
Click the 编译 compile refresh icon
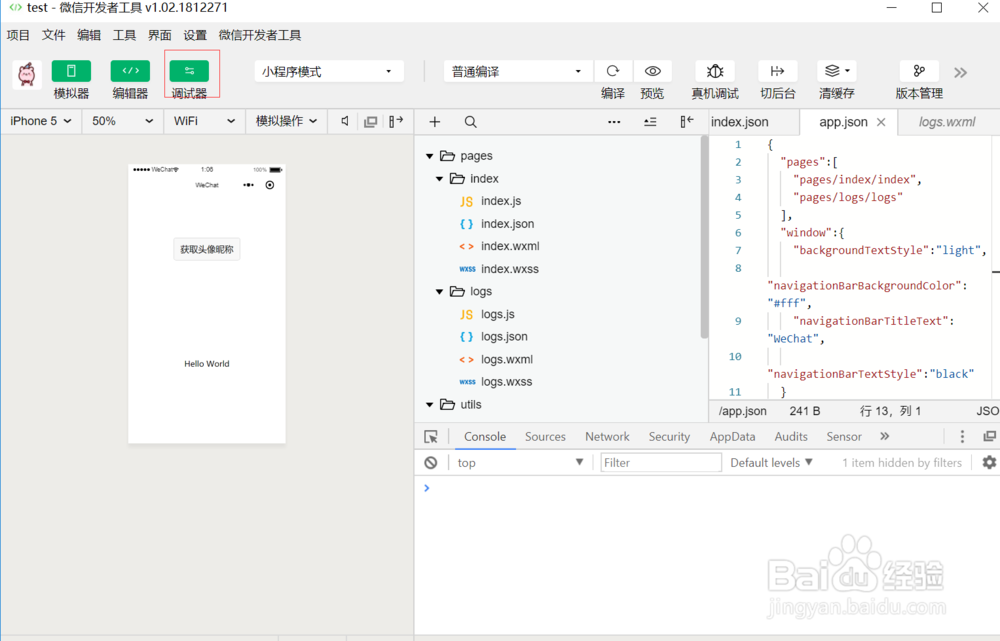point(613,71)
